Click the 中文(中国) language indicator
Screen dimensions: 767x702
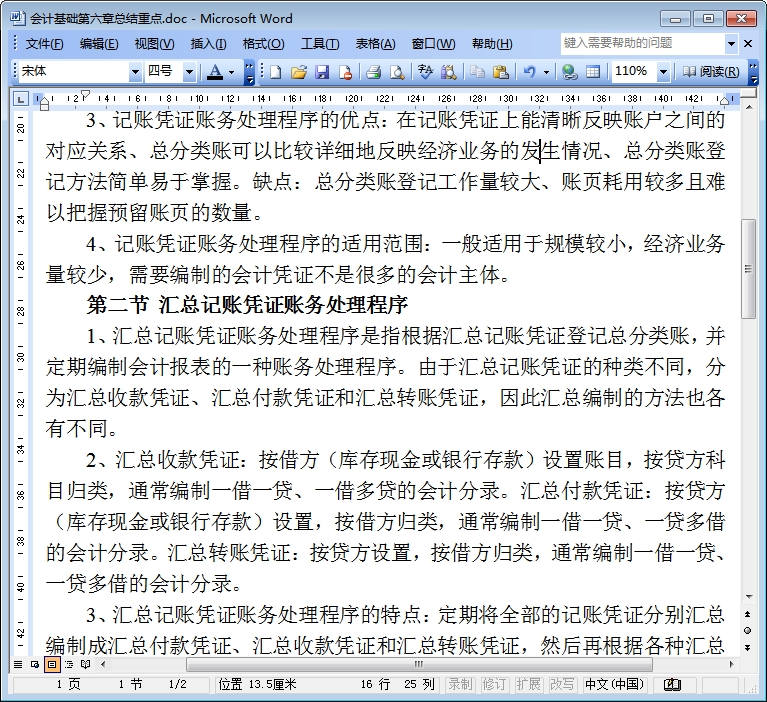[x=614, y=684]
